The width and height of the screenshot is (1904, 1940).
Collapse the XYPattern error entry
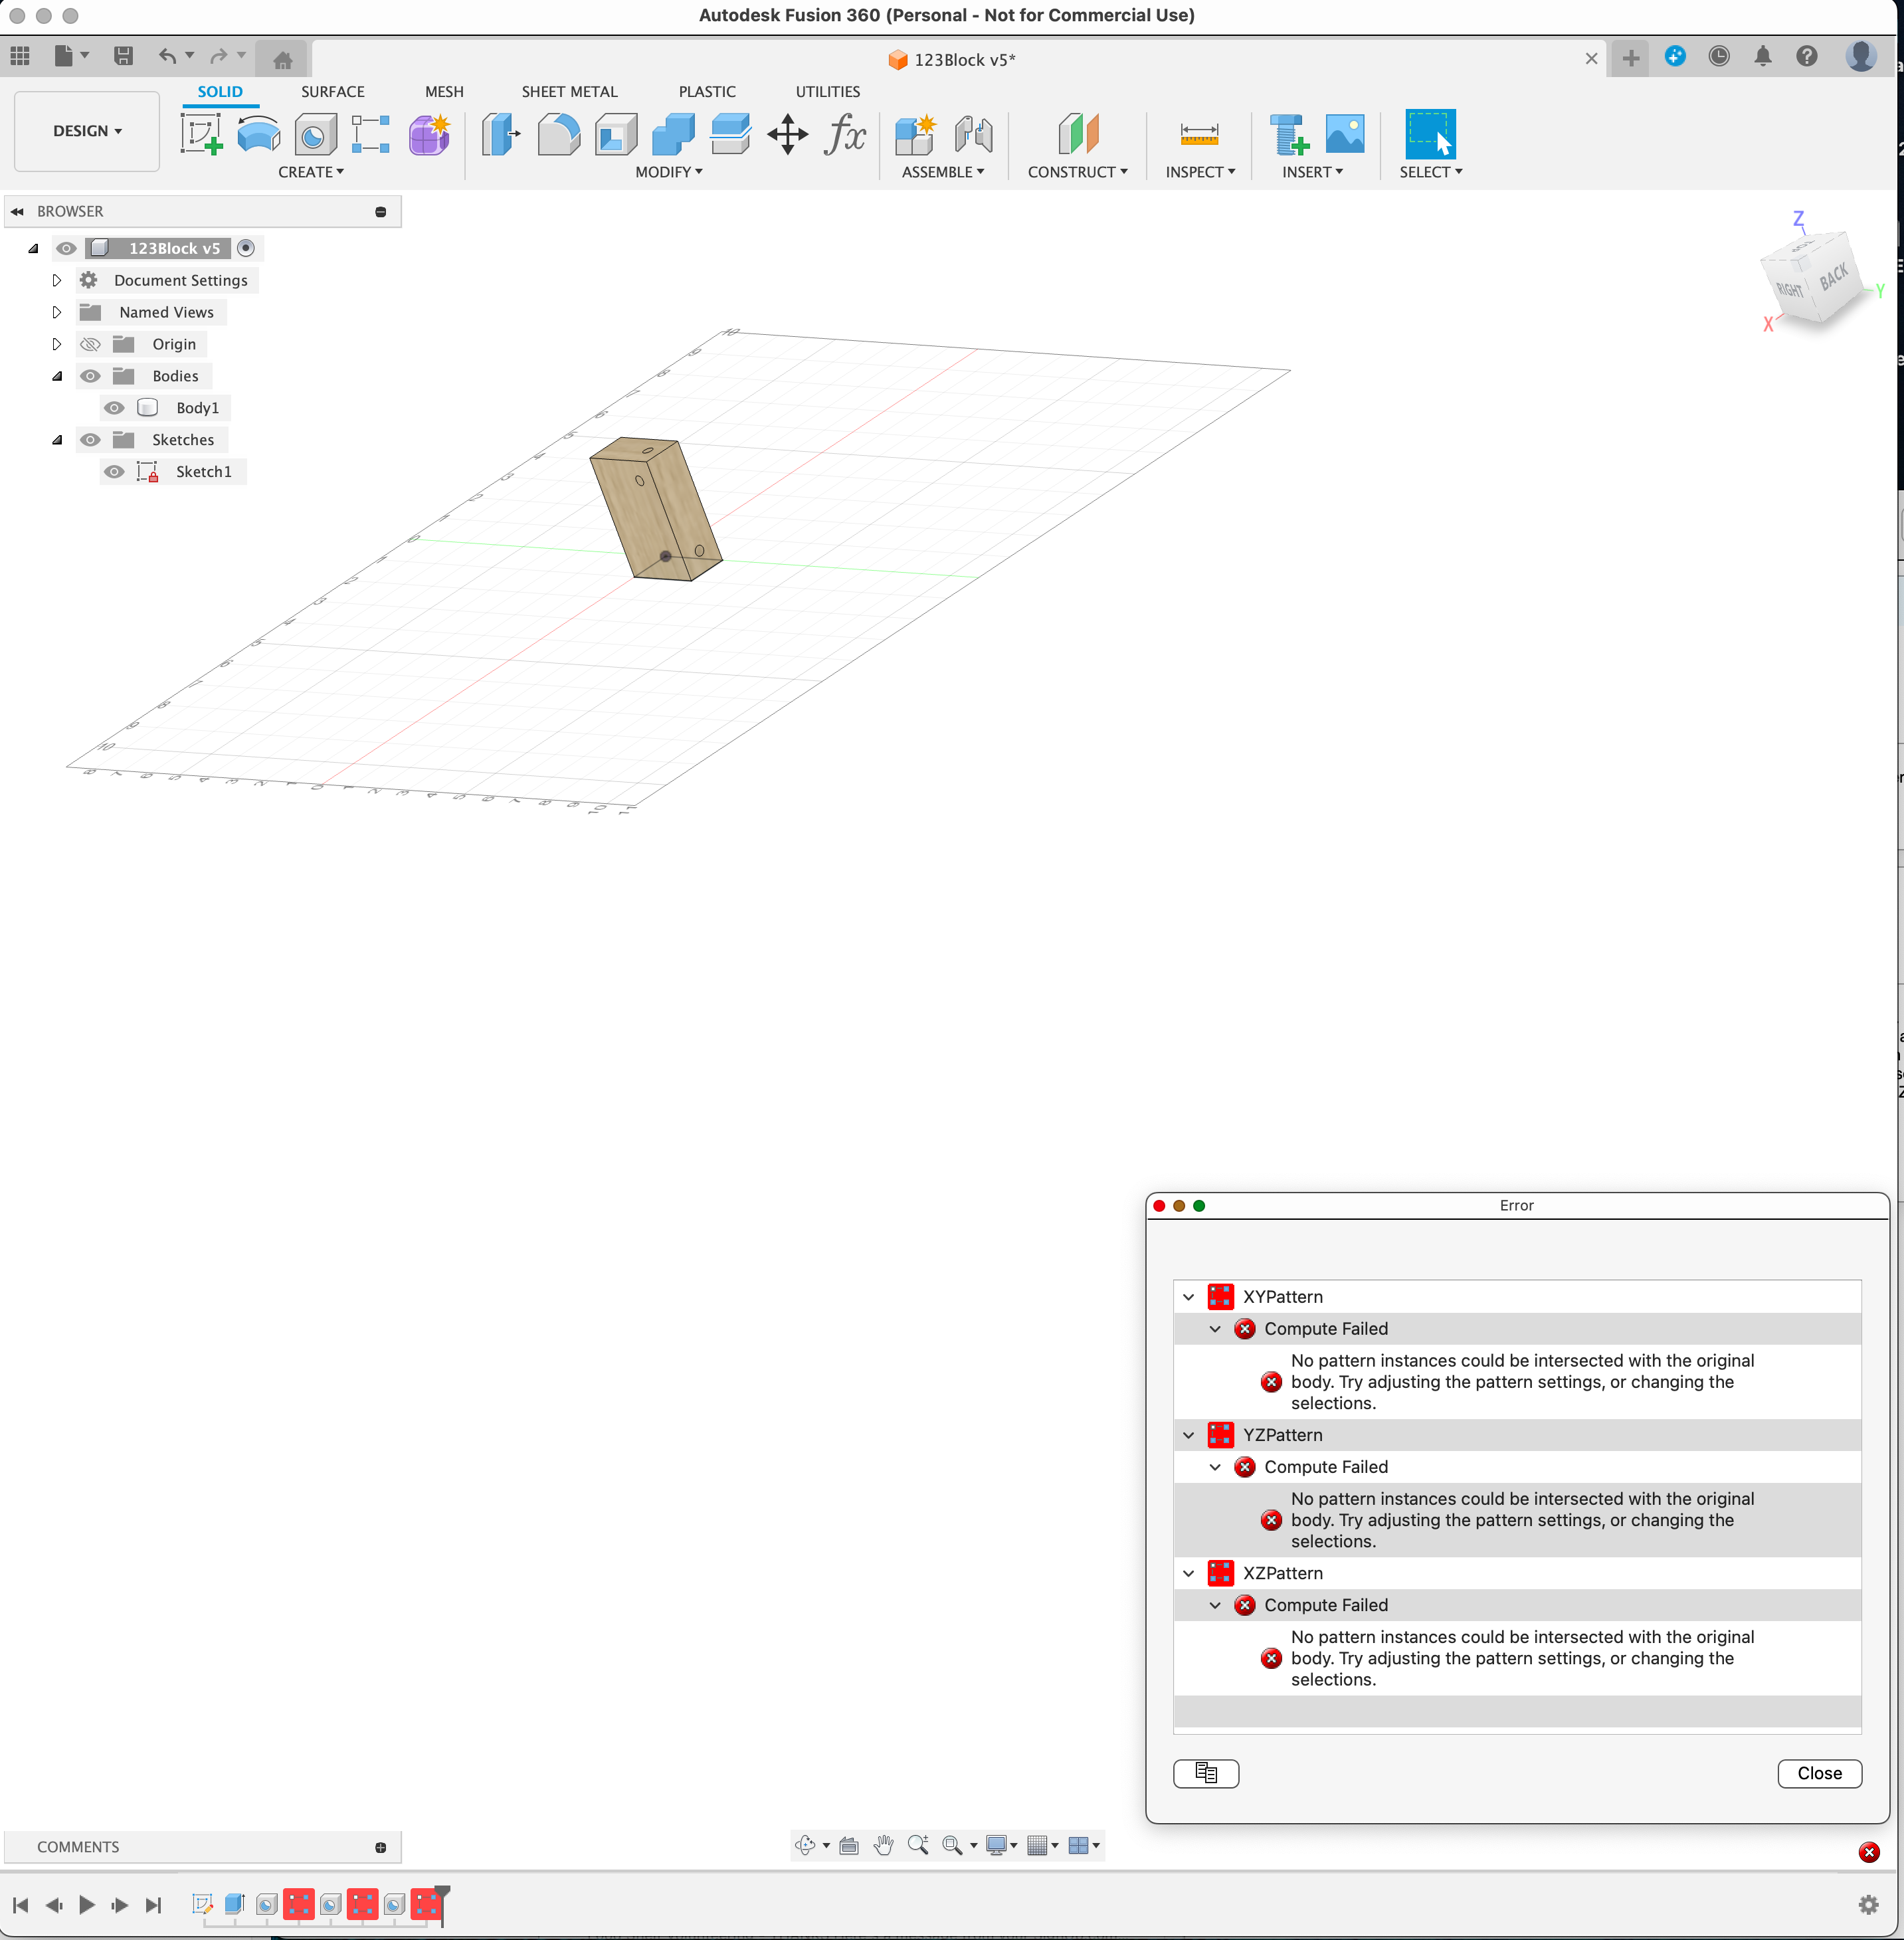pyautogui.click(x=1188, y=1297)
